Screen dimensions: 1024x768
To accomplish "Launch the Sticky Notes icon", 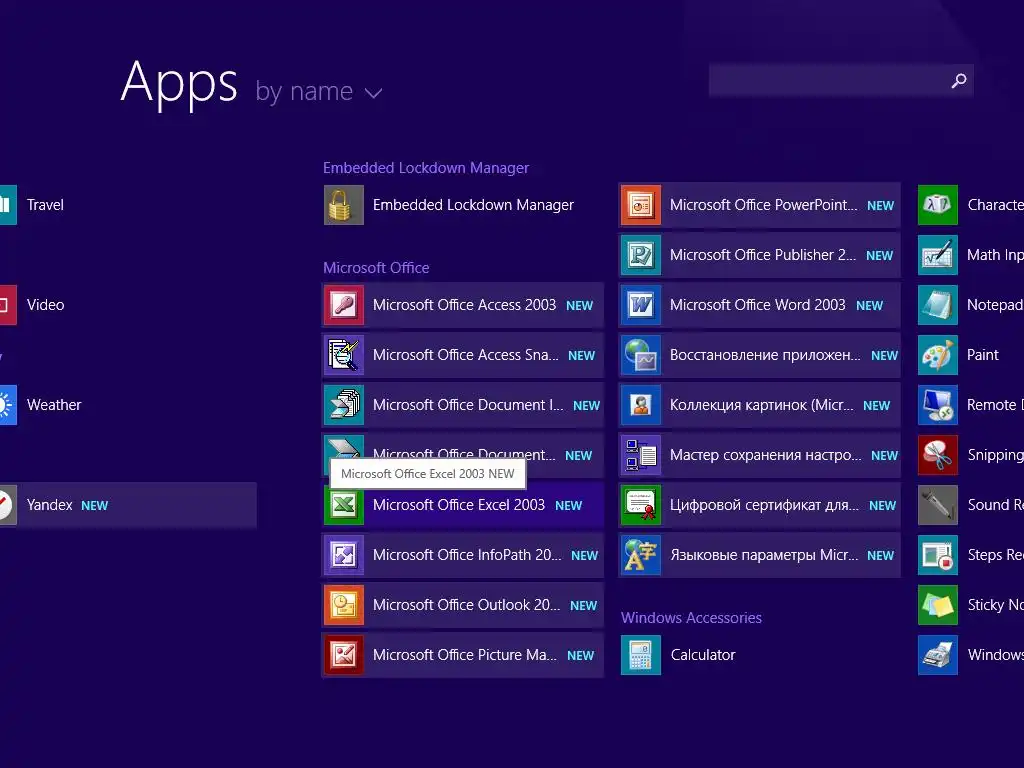I will (938, 605).
